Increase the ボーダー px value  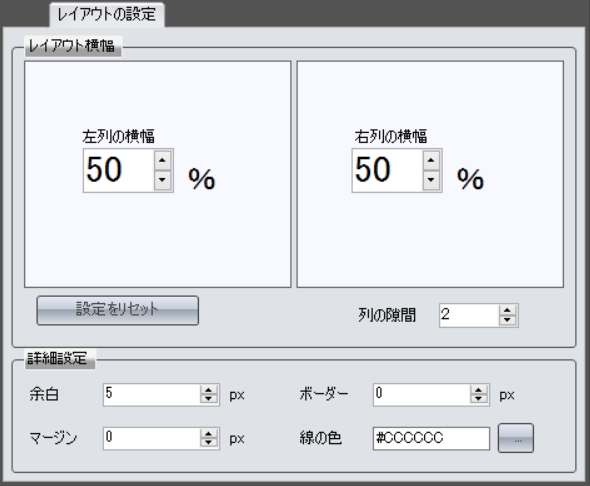coord(479,390)
